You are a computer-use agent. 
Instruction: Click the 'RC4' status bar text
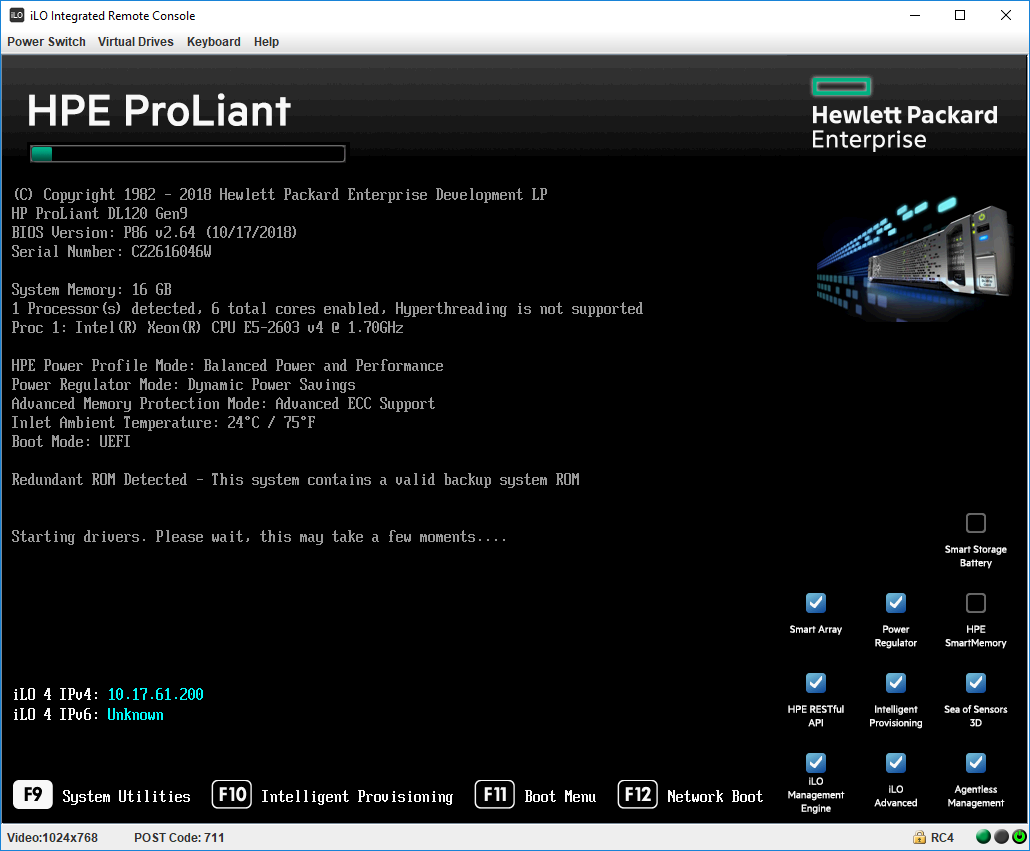point(942,838)
